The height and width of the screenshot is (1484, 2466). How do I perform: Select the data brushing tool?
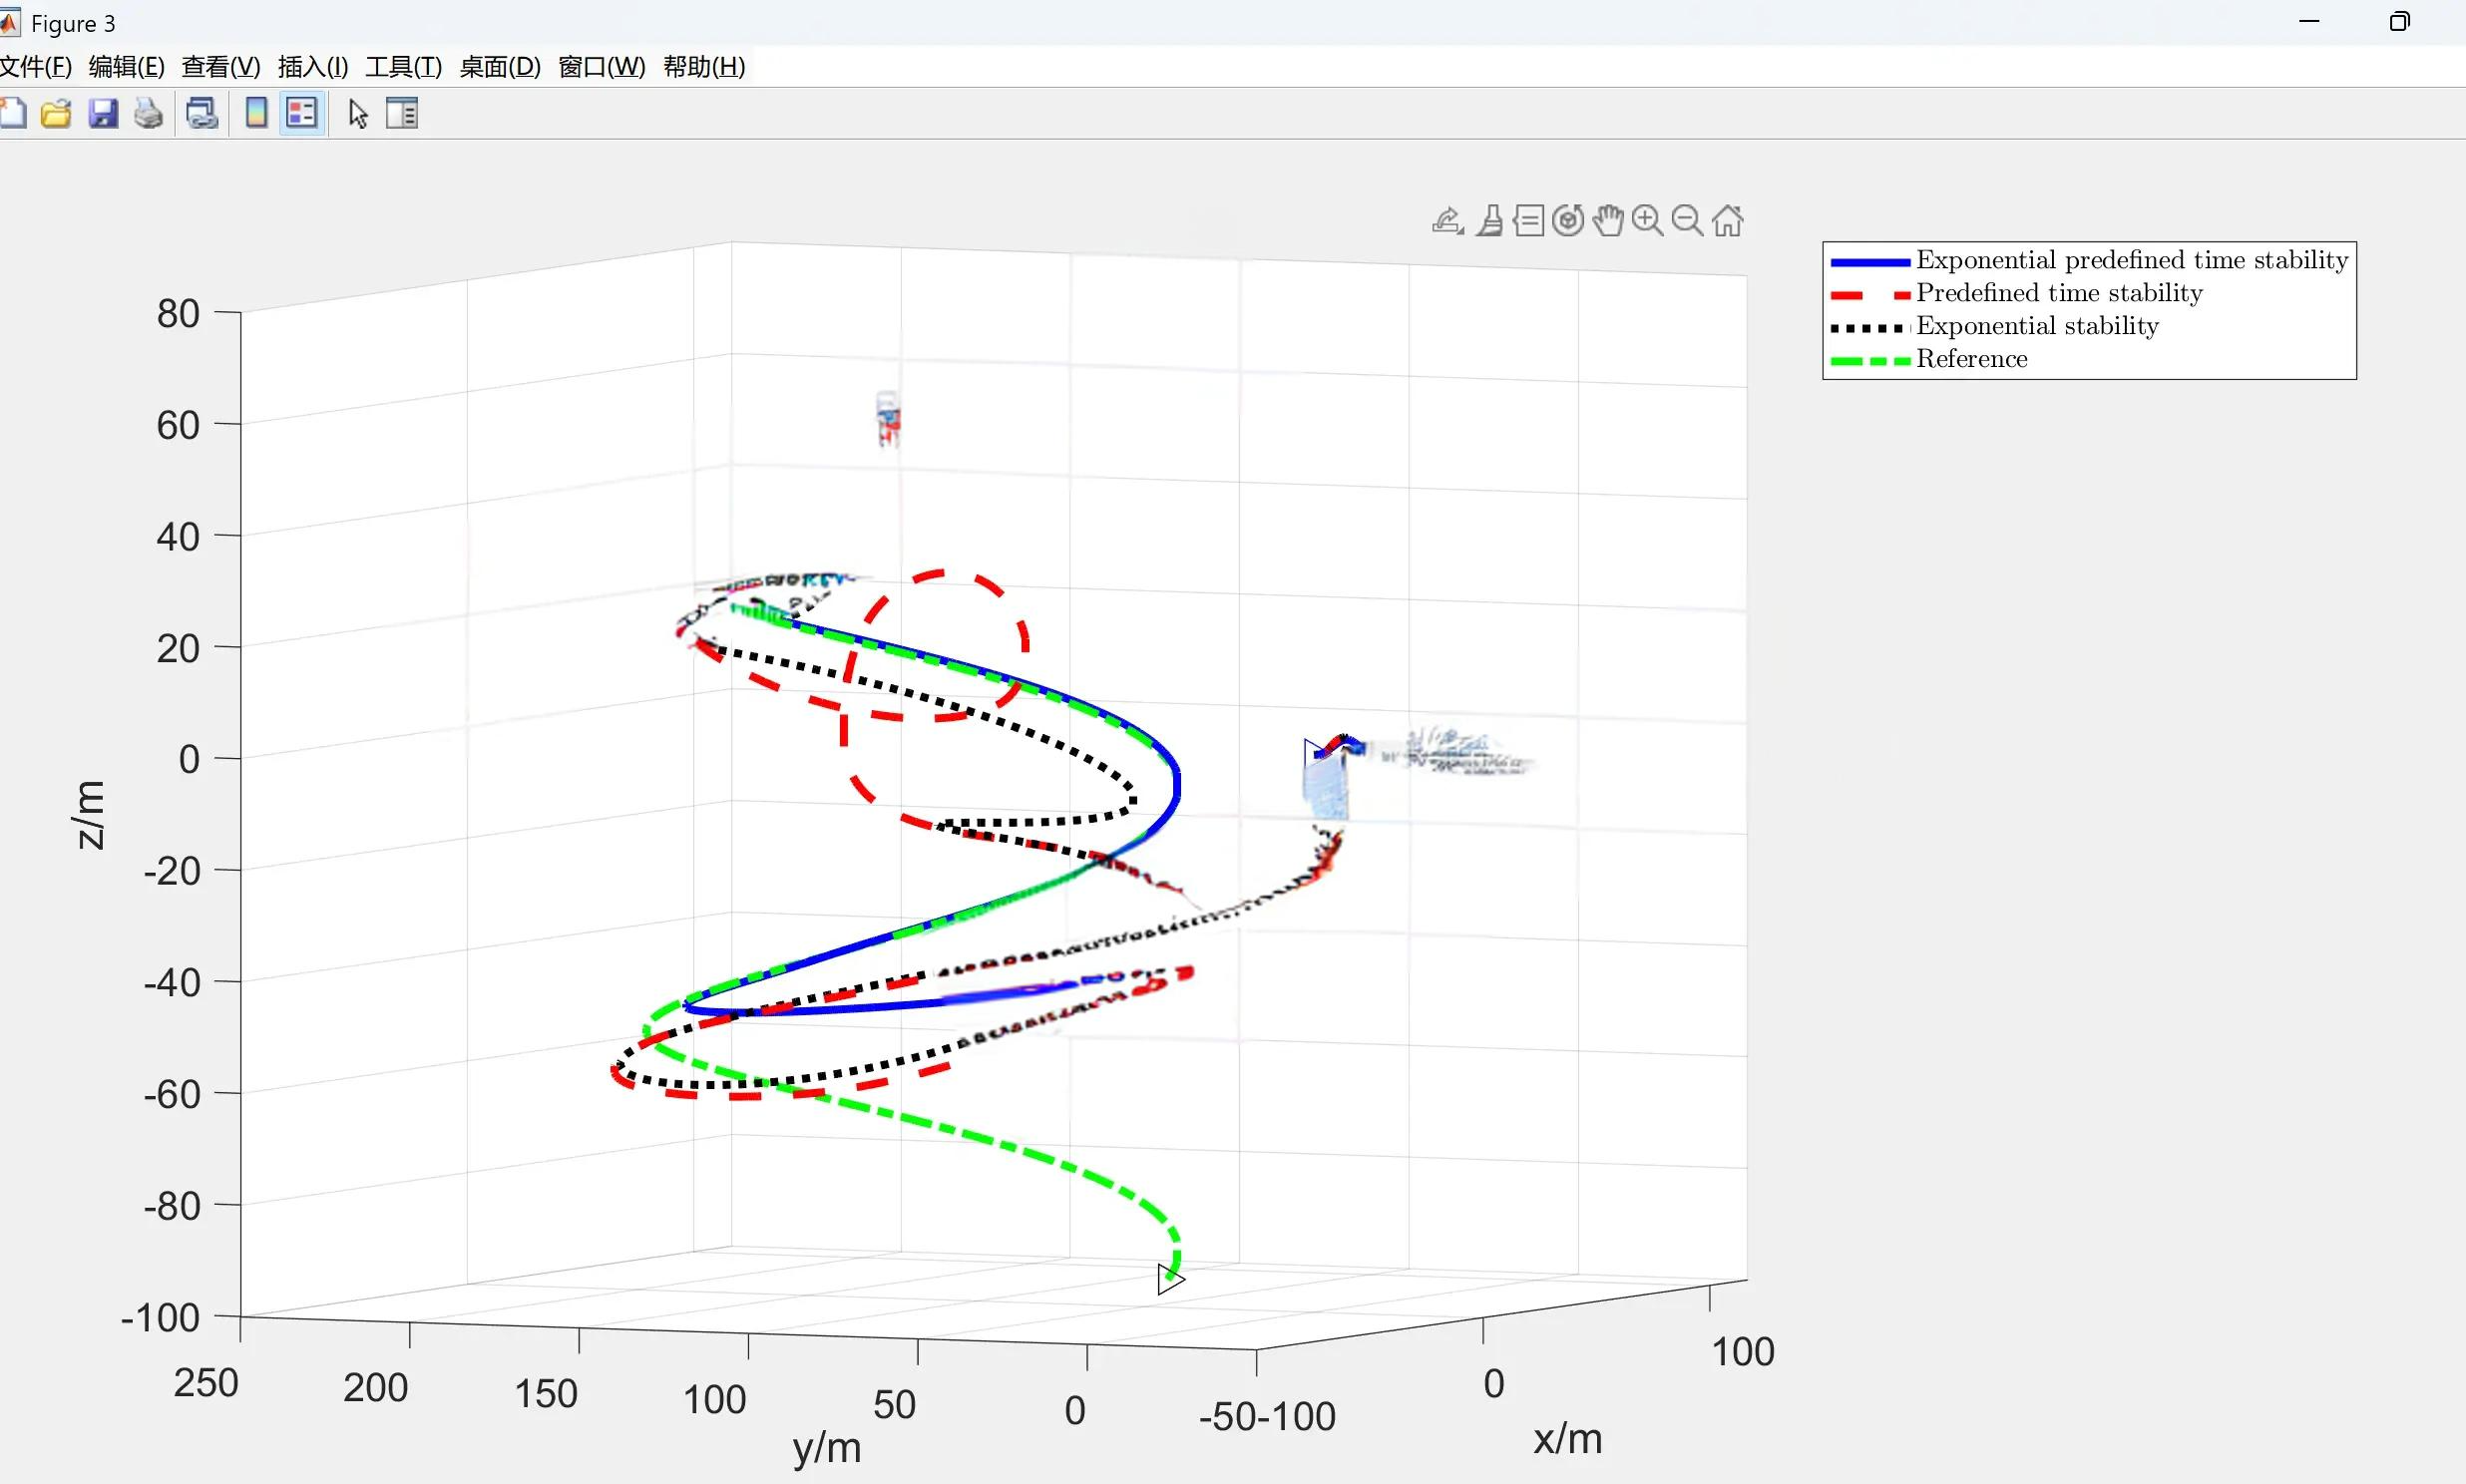point(1490,220)
